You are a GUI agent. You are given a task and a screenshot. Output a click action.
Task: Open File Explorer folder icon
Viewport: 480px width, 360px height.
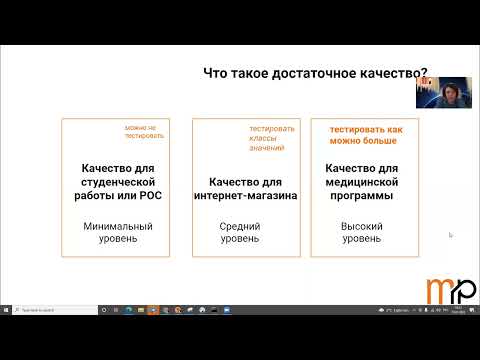[141, 310]
